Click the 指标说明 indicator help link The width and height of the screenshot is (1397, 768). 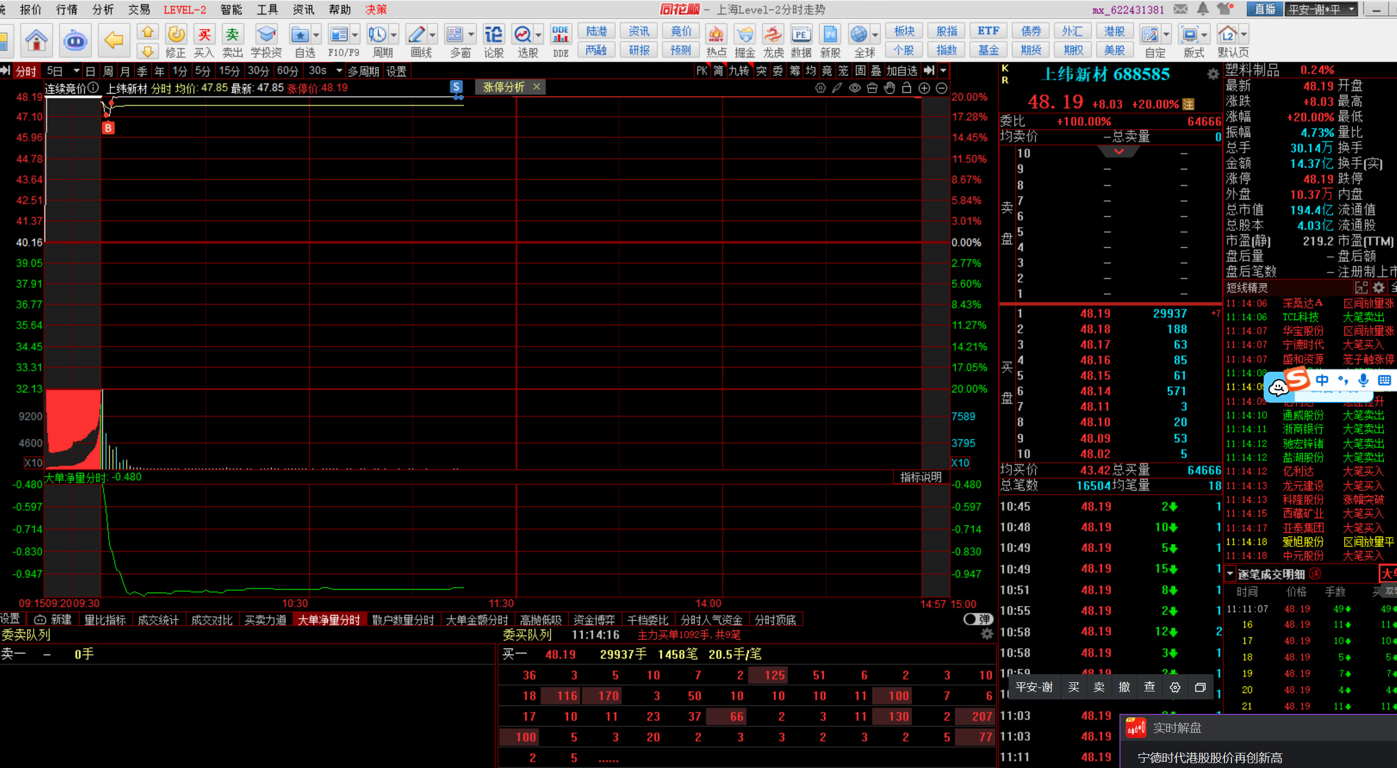point(921,477)
